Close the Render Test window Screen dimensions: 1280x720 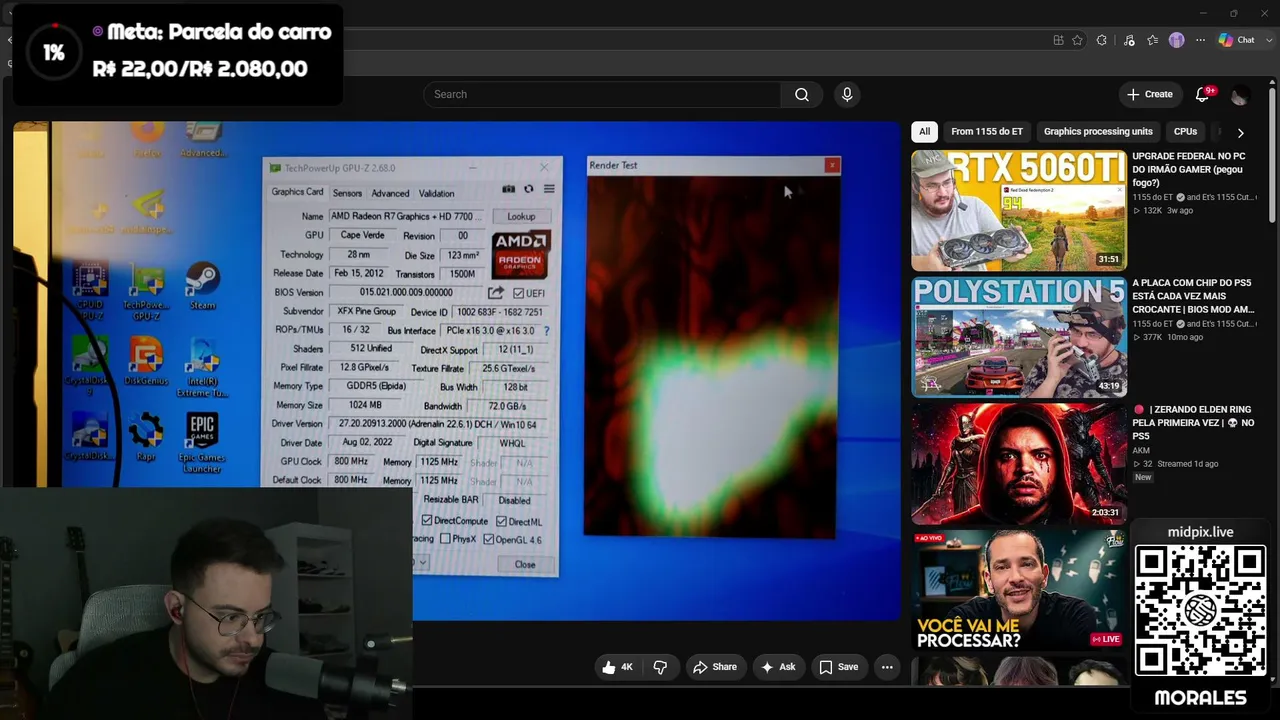pos(831,165)
